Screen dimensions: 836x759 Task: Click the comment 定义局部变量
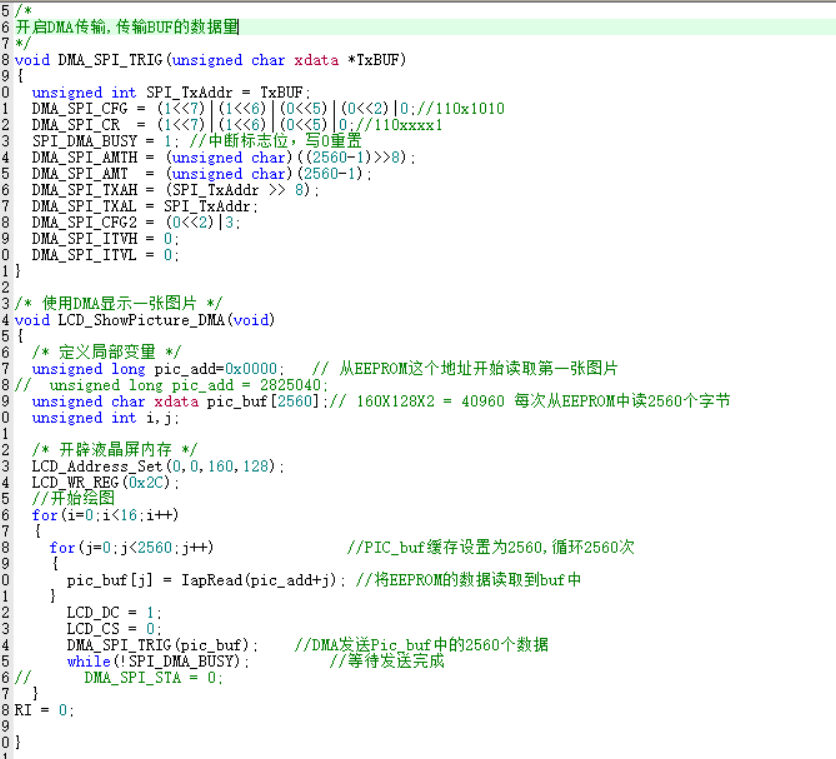(106, 352)
